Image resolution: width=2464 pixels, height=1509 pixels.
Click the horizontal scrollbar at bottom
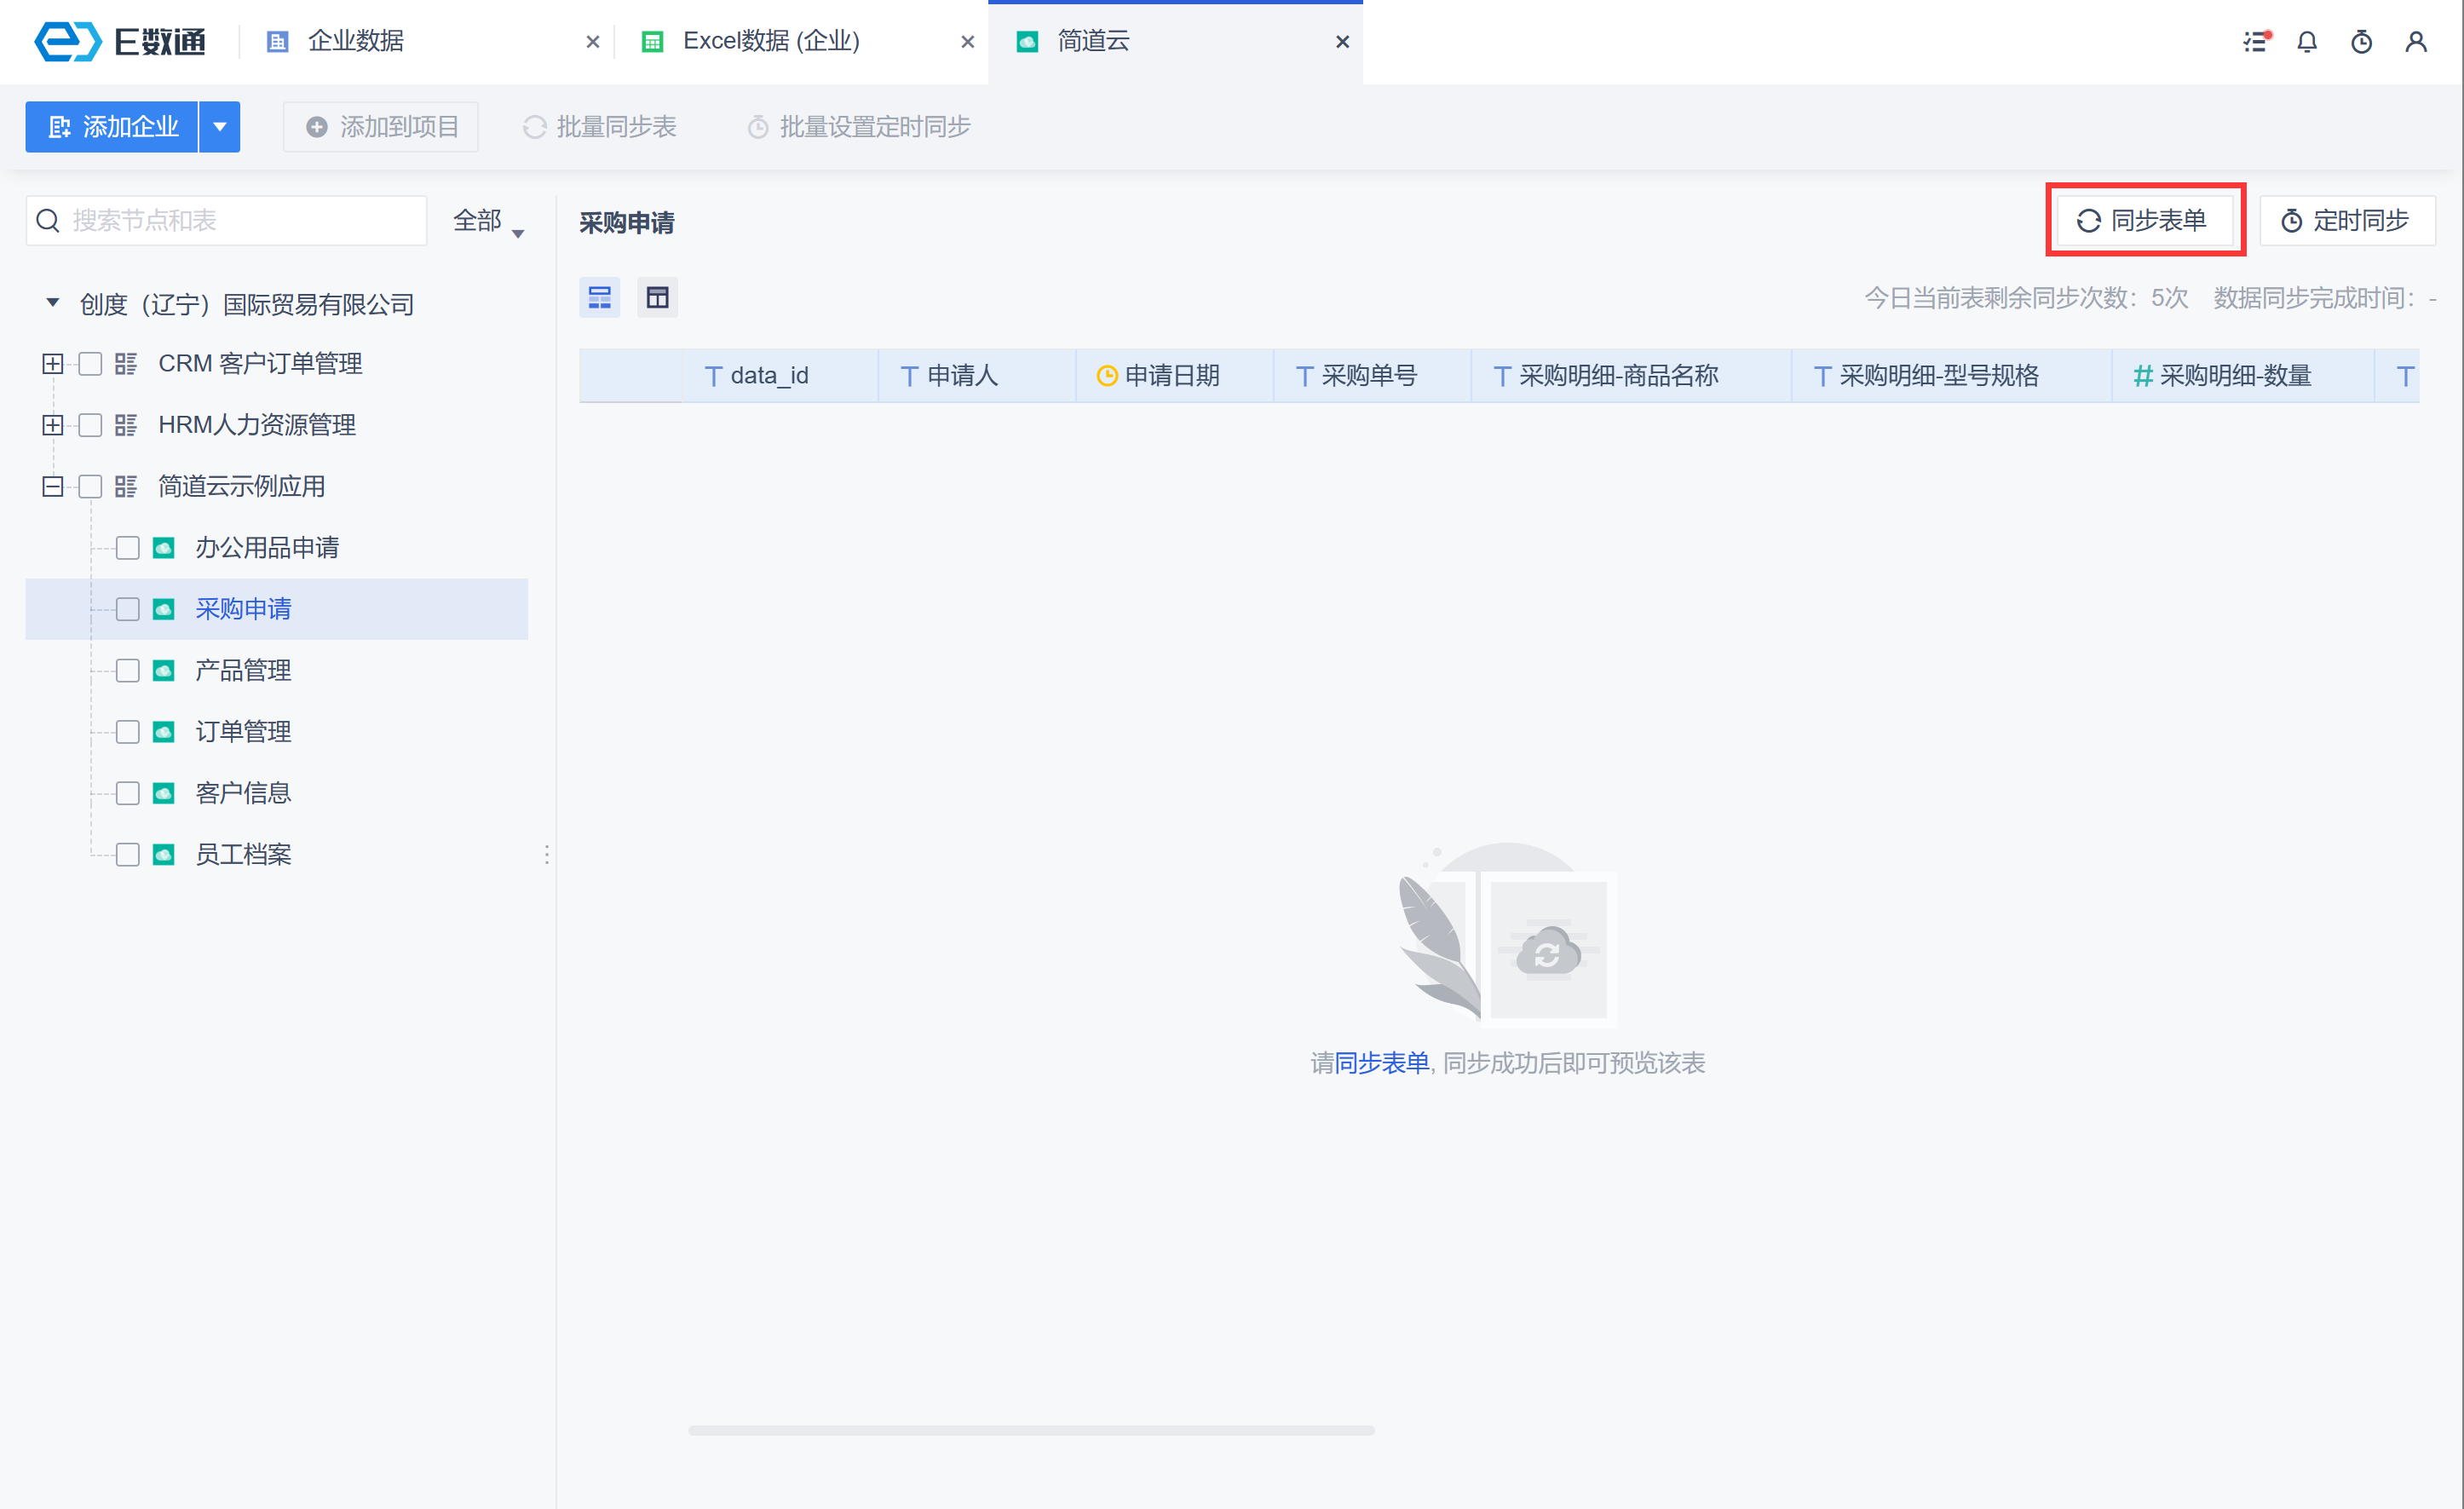pyautogui.click(x=1031, y=1431)
